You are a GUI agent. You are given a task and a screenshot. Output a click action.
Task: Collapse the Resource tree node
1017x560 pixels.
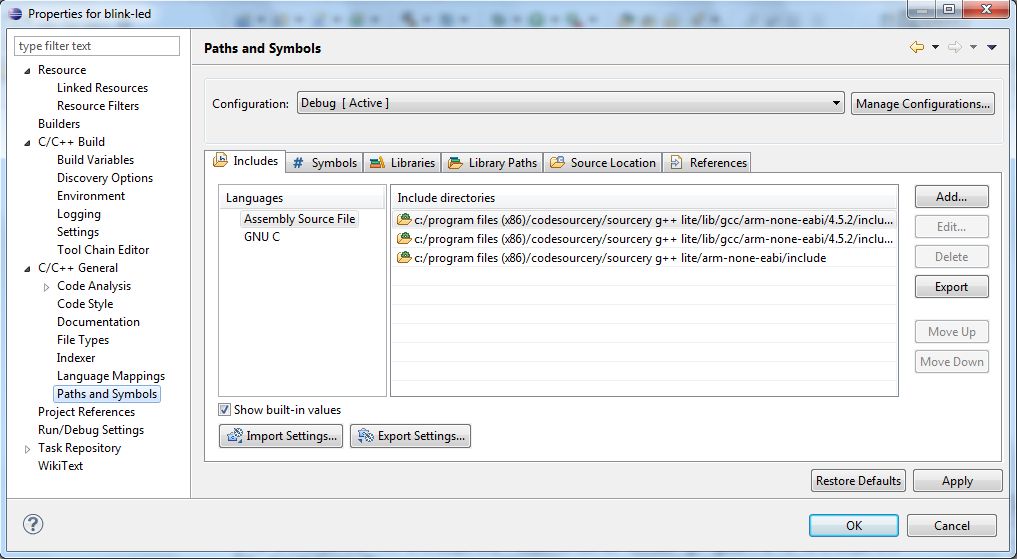pyautogui.click(x=27, y=71)
